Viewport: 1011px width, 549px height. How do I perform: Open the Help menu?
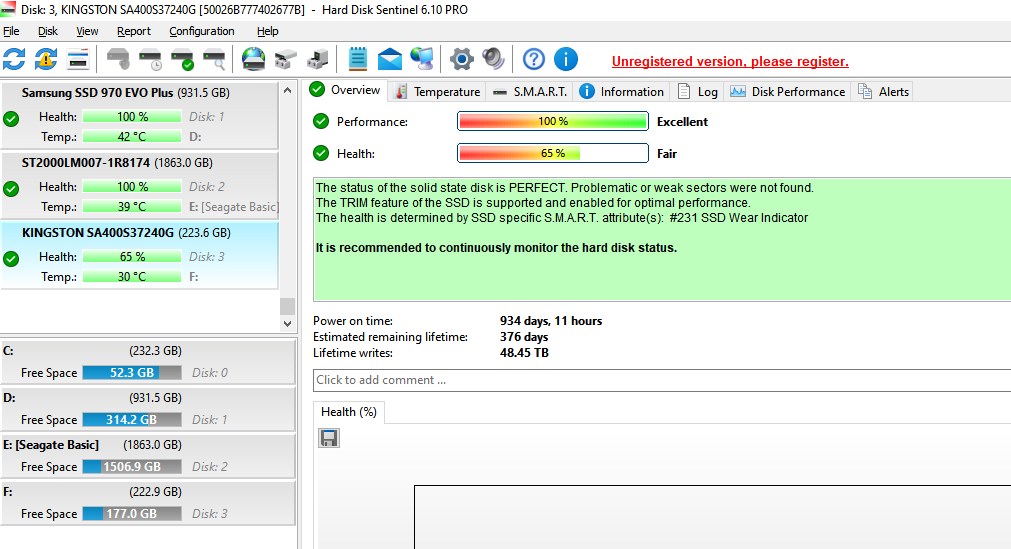click(x=268, y=31)
